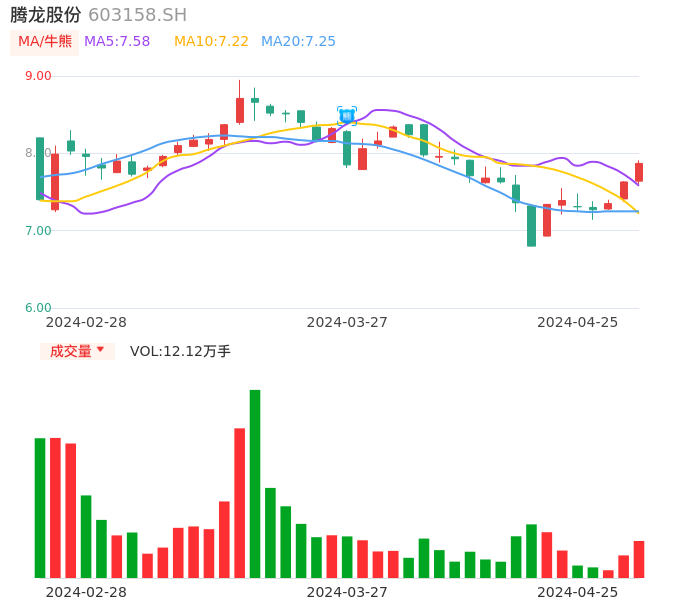Open the 成交量 indicator dropdown arrow
Viewport: 686px width, 606px height.
click(100, 350)
